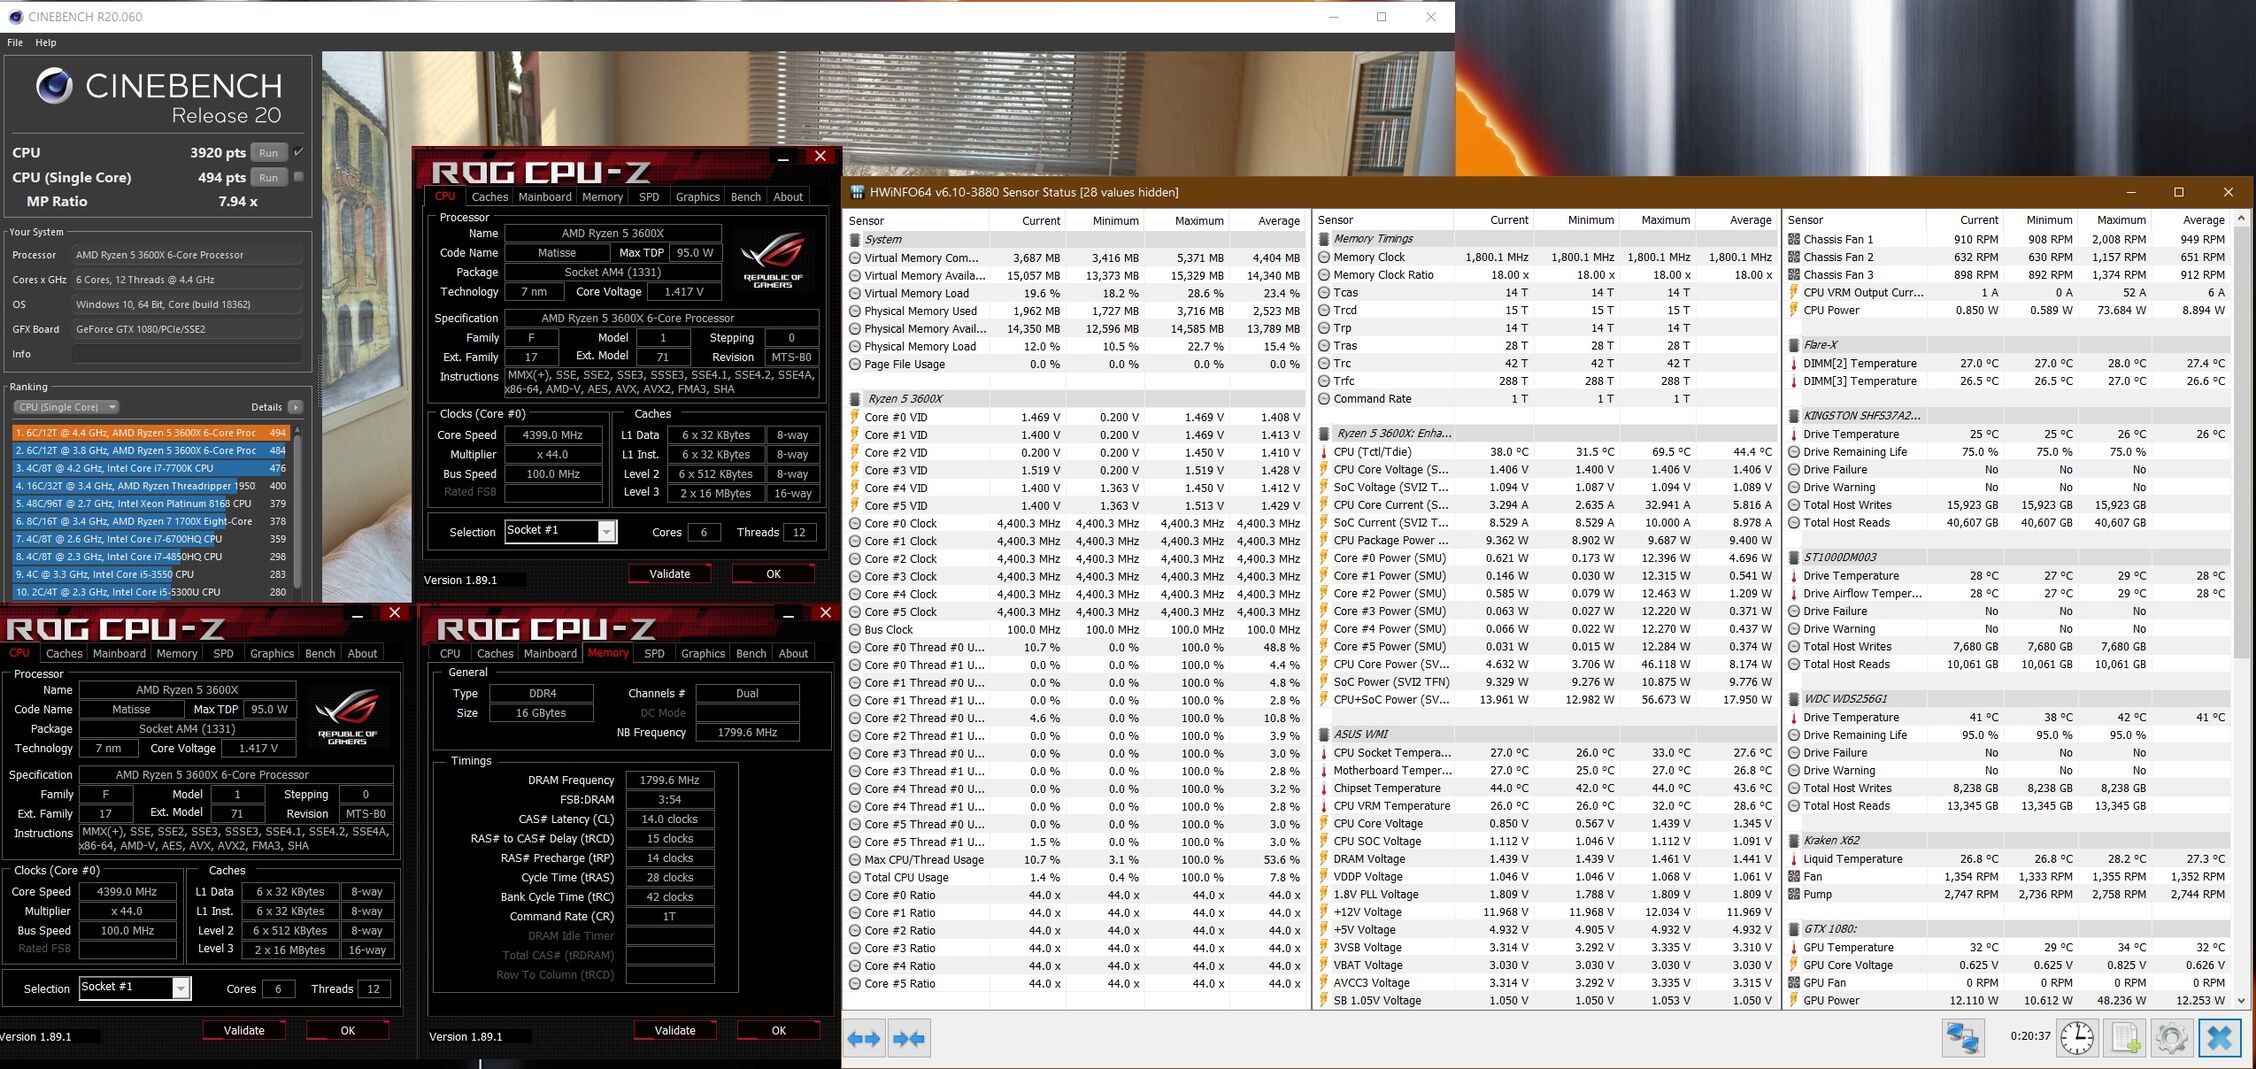Image resolution: width=2256 pixels, height=1069 pixels.
Task: Click the ASUS WMI group header icon
Action: (x=1324, y=734)
